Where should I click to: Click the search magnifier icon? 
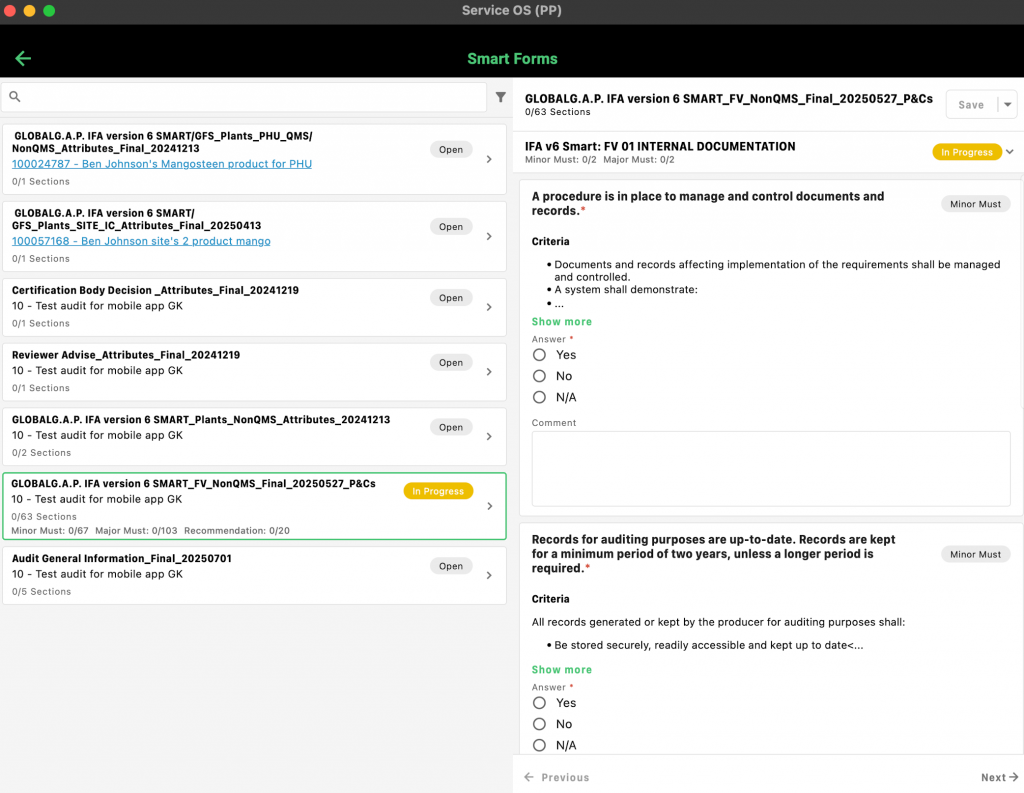click(x=15, y=97)
